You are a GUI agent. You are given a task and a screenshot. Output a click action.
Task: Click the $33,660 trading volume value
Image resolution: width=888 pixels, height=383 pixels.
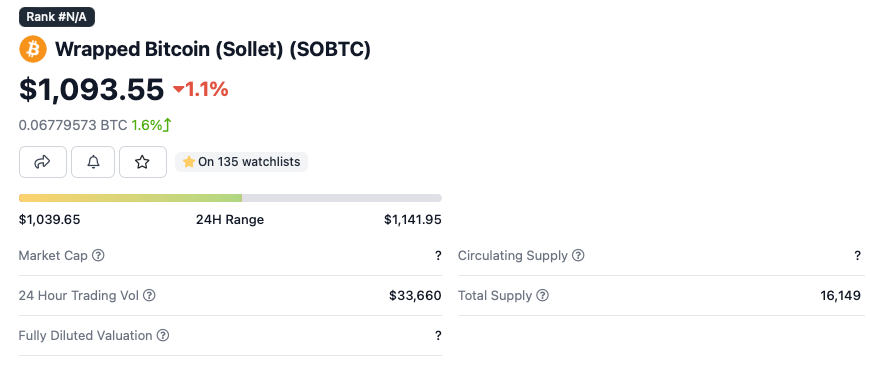(415, 295)
